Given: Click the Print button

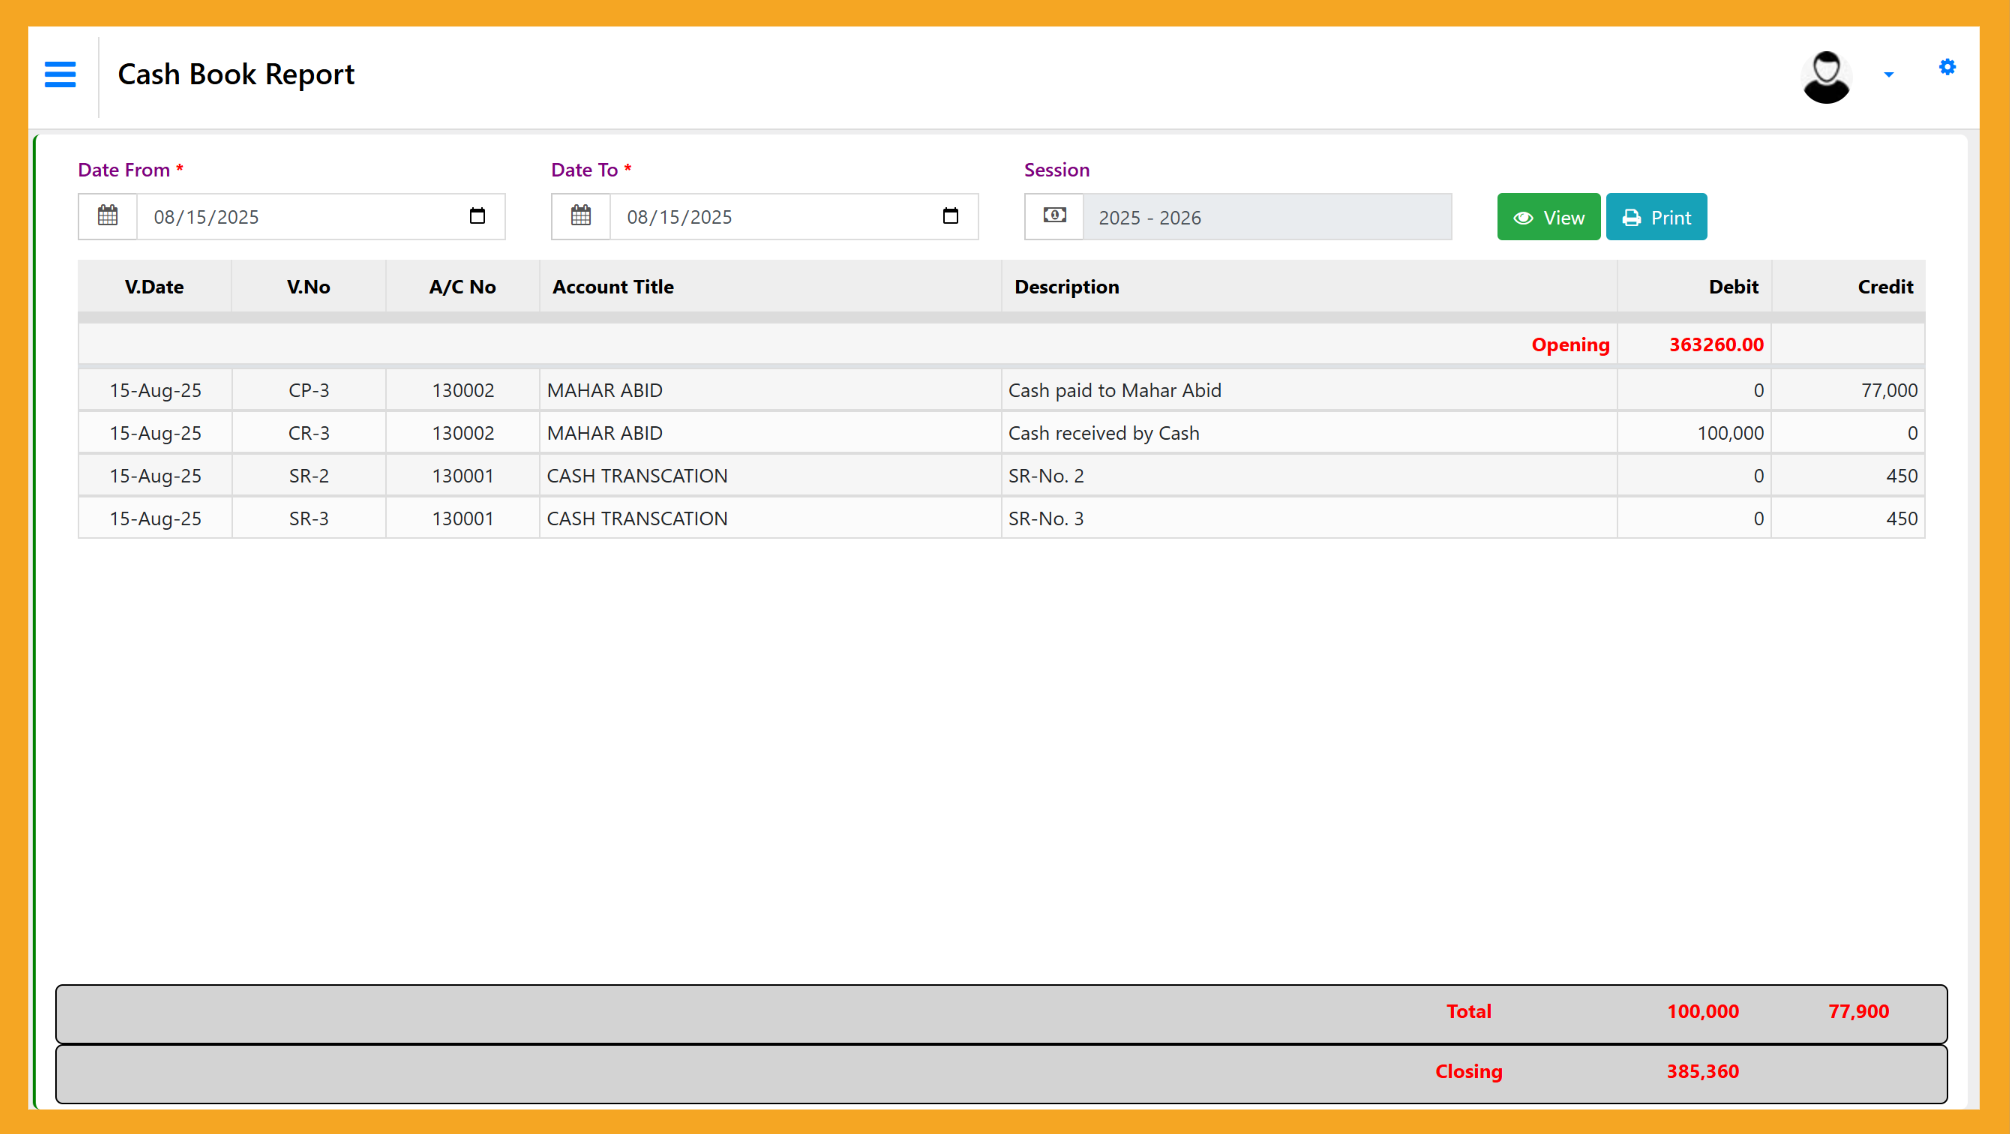Looking at the screenshot, I should tap(1656, 217).
